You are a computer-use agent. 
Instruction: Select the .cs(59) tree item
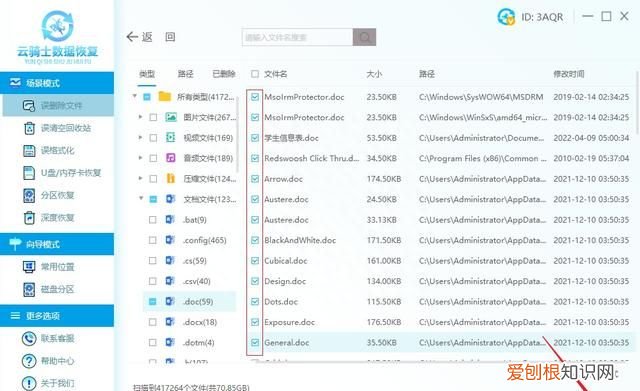point(194,260)
